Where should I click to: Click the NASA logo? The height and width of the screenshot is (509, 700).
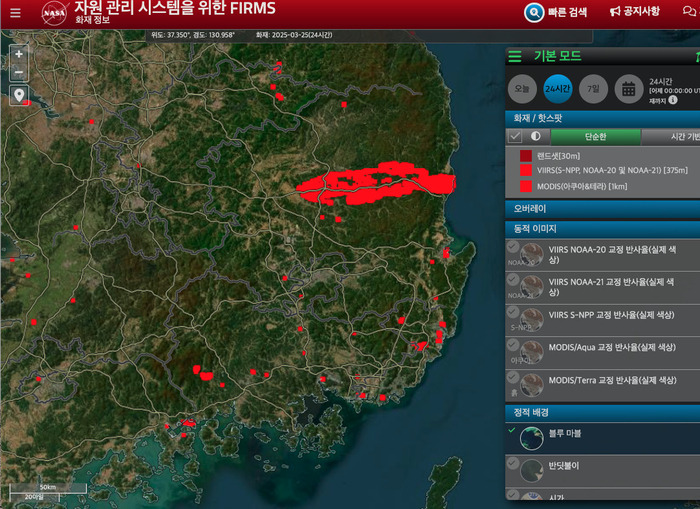[54, 13]
